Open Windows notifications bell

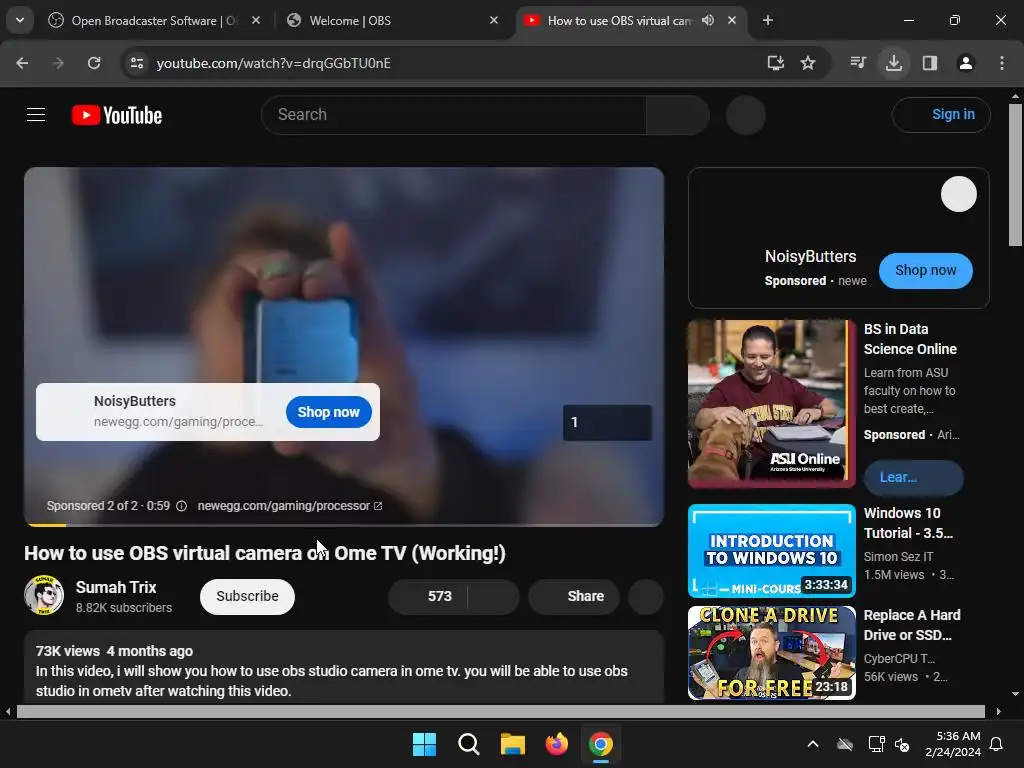pyautogui.click(x=997, y=744)
